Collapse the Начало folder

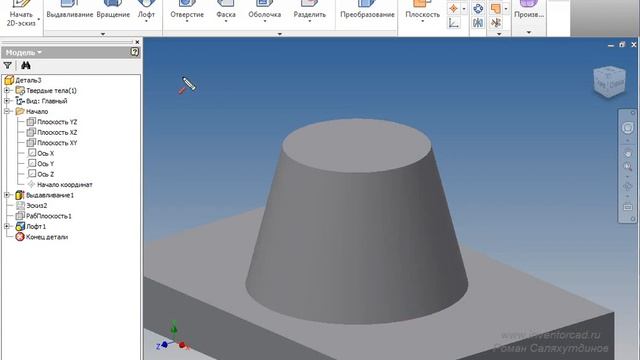click(7, 111)
